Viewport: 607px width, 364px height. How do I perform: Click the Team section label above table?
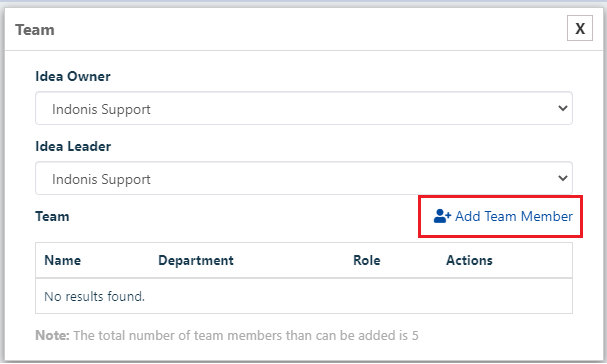point(52,216)
